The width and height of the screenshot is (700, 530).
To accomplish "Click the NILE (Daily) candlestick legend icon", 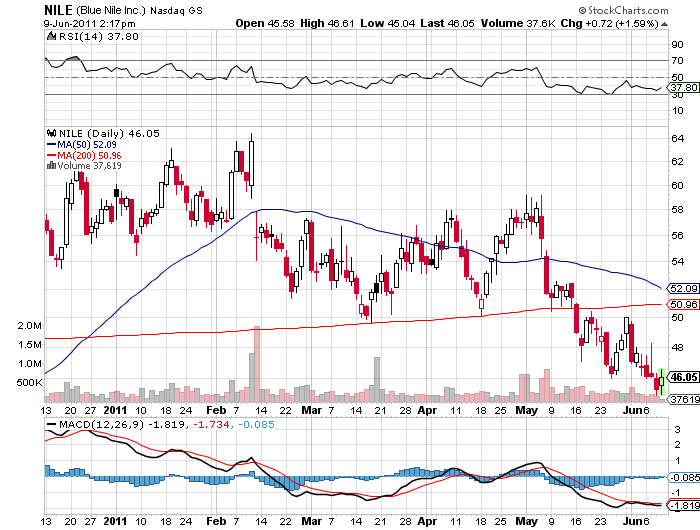I will [51, 133].
